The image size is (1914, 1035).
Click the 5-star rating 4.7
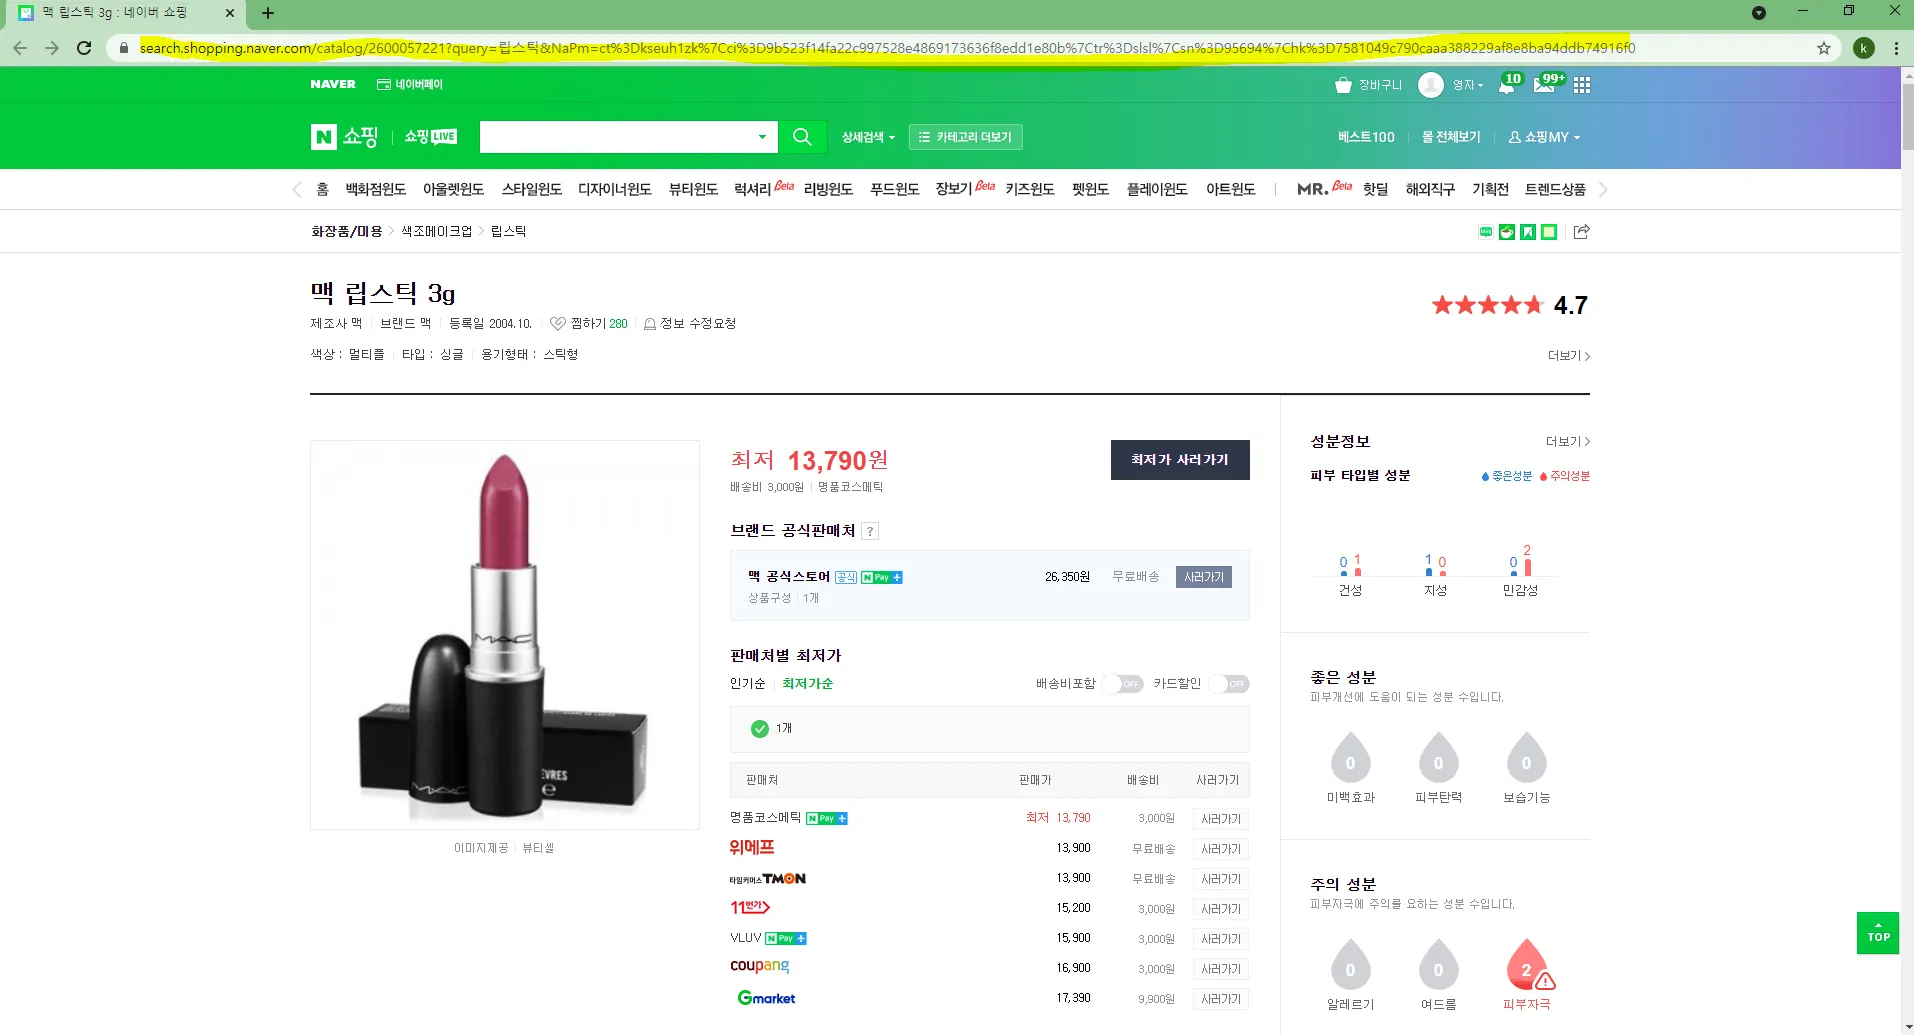click(x=1510, y=305)
